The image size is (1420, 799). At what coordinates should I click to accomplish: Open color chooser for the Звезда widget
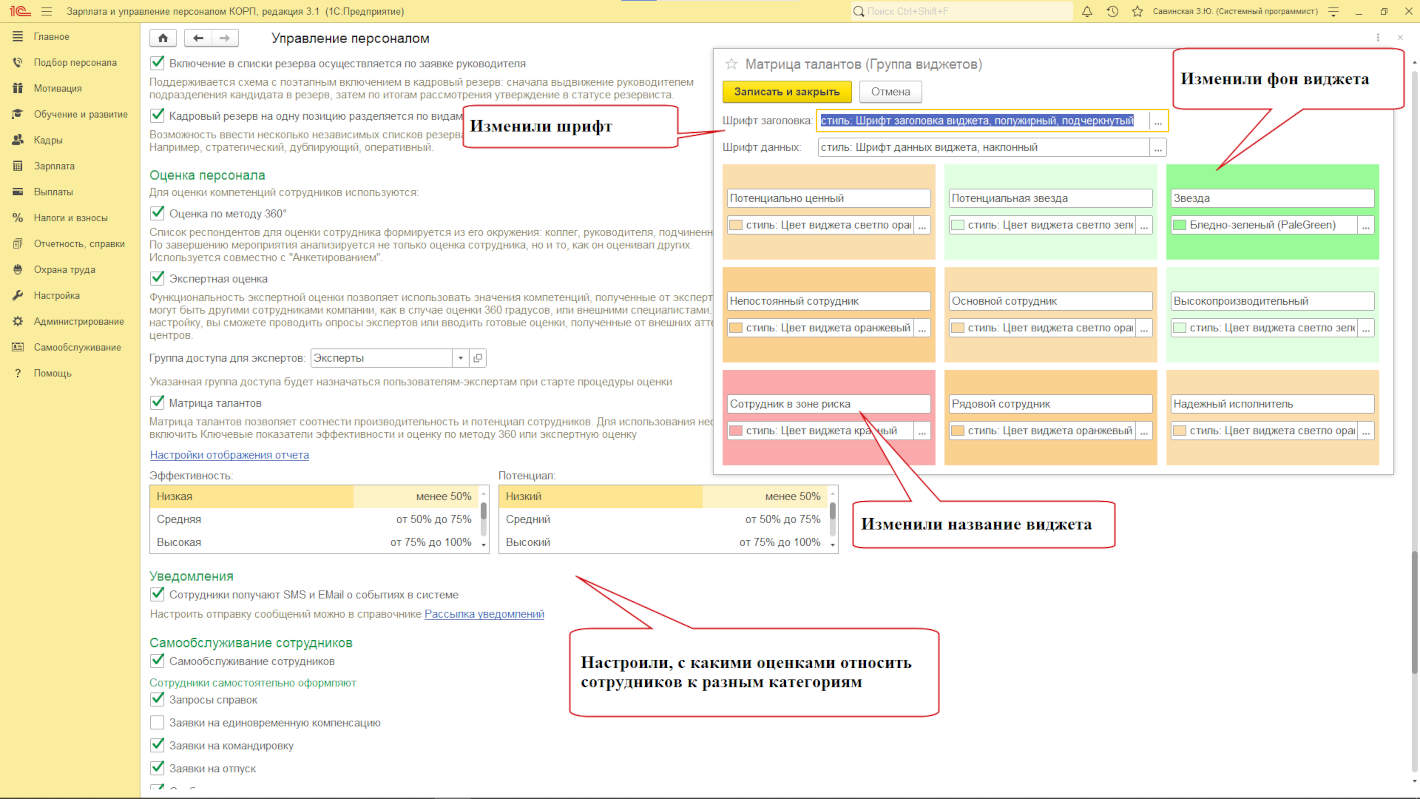coord(1365,225)
